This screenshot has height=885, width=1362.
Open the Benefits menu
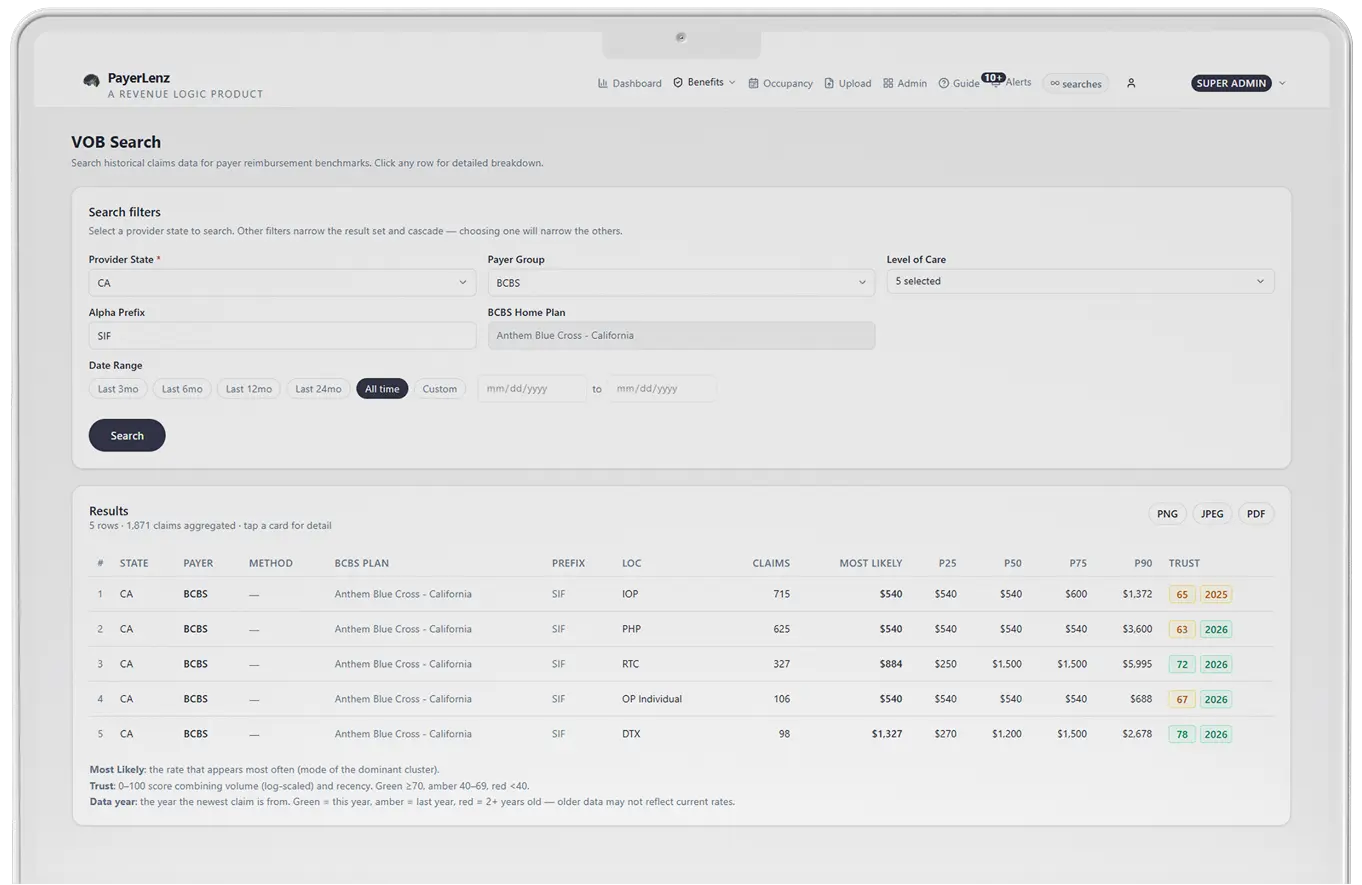(x=704, y=82)
